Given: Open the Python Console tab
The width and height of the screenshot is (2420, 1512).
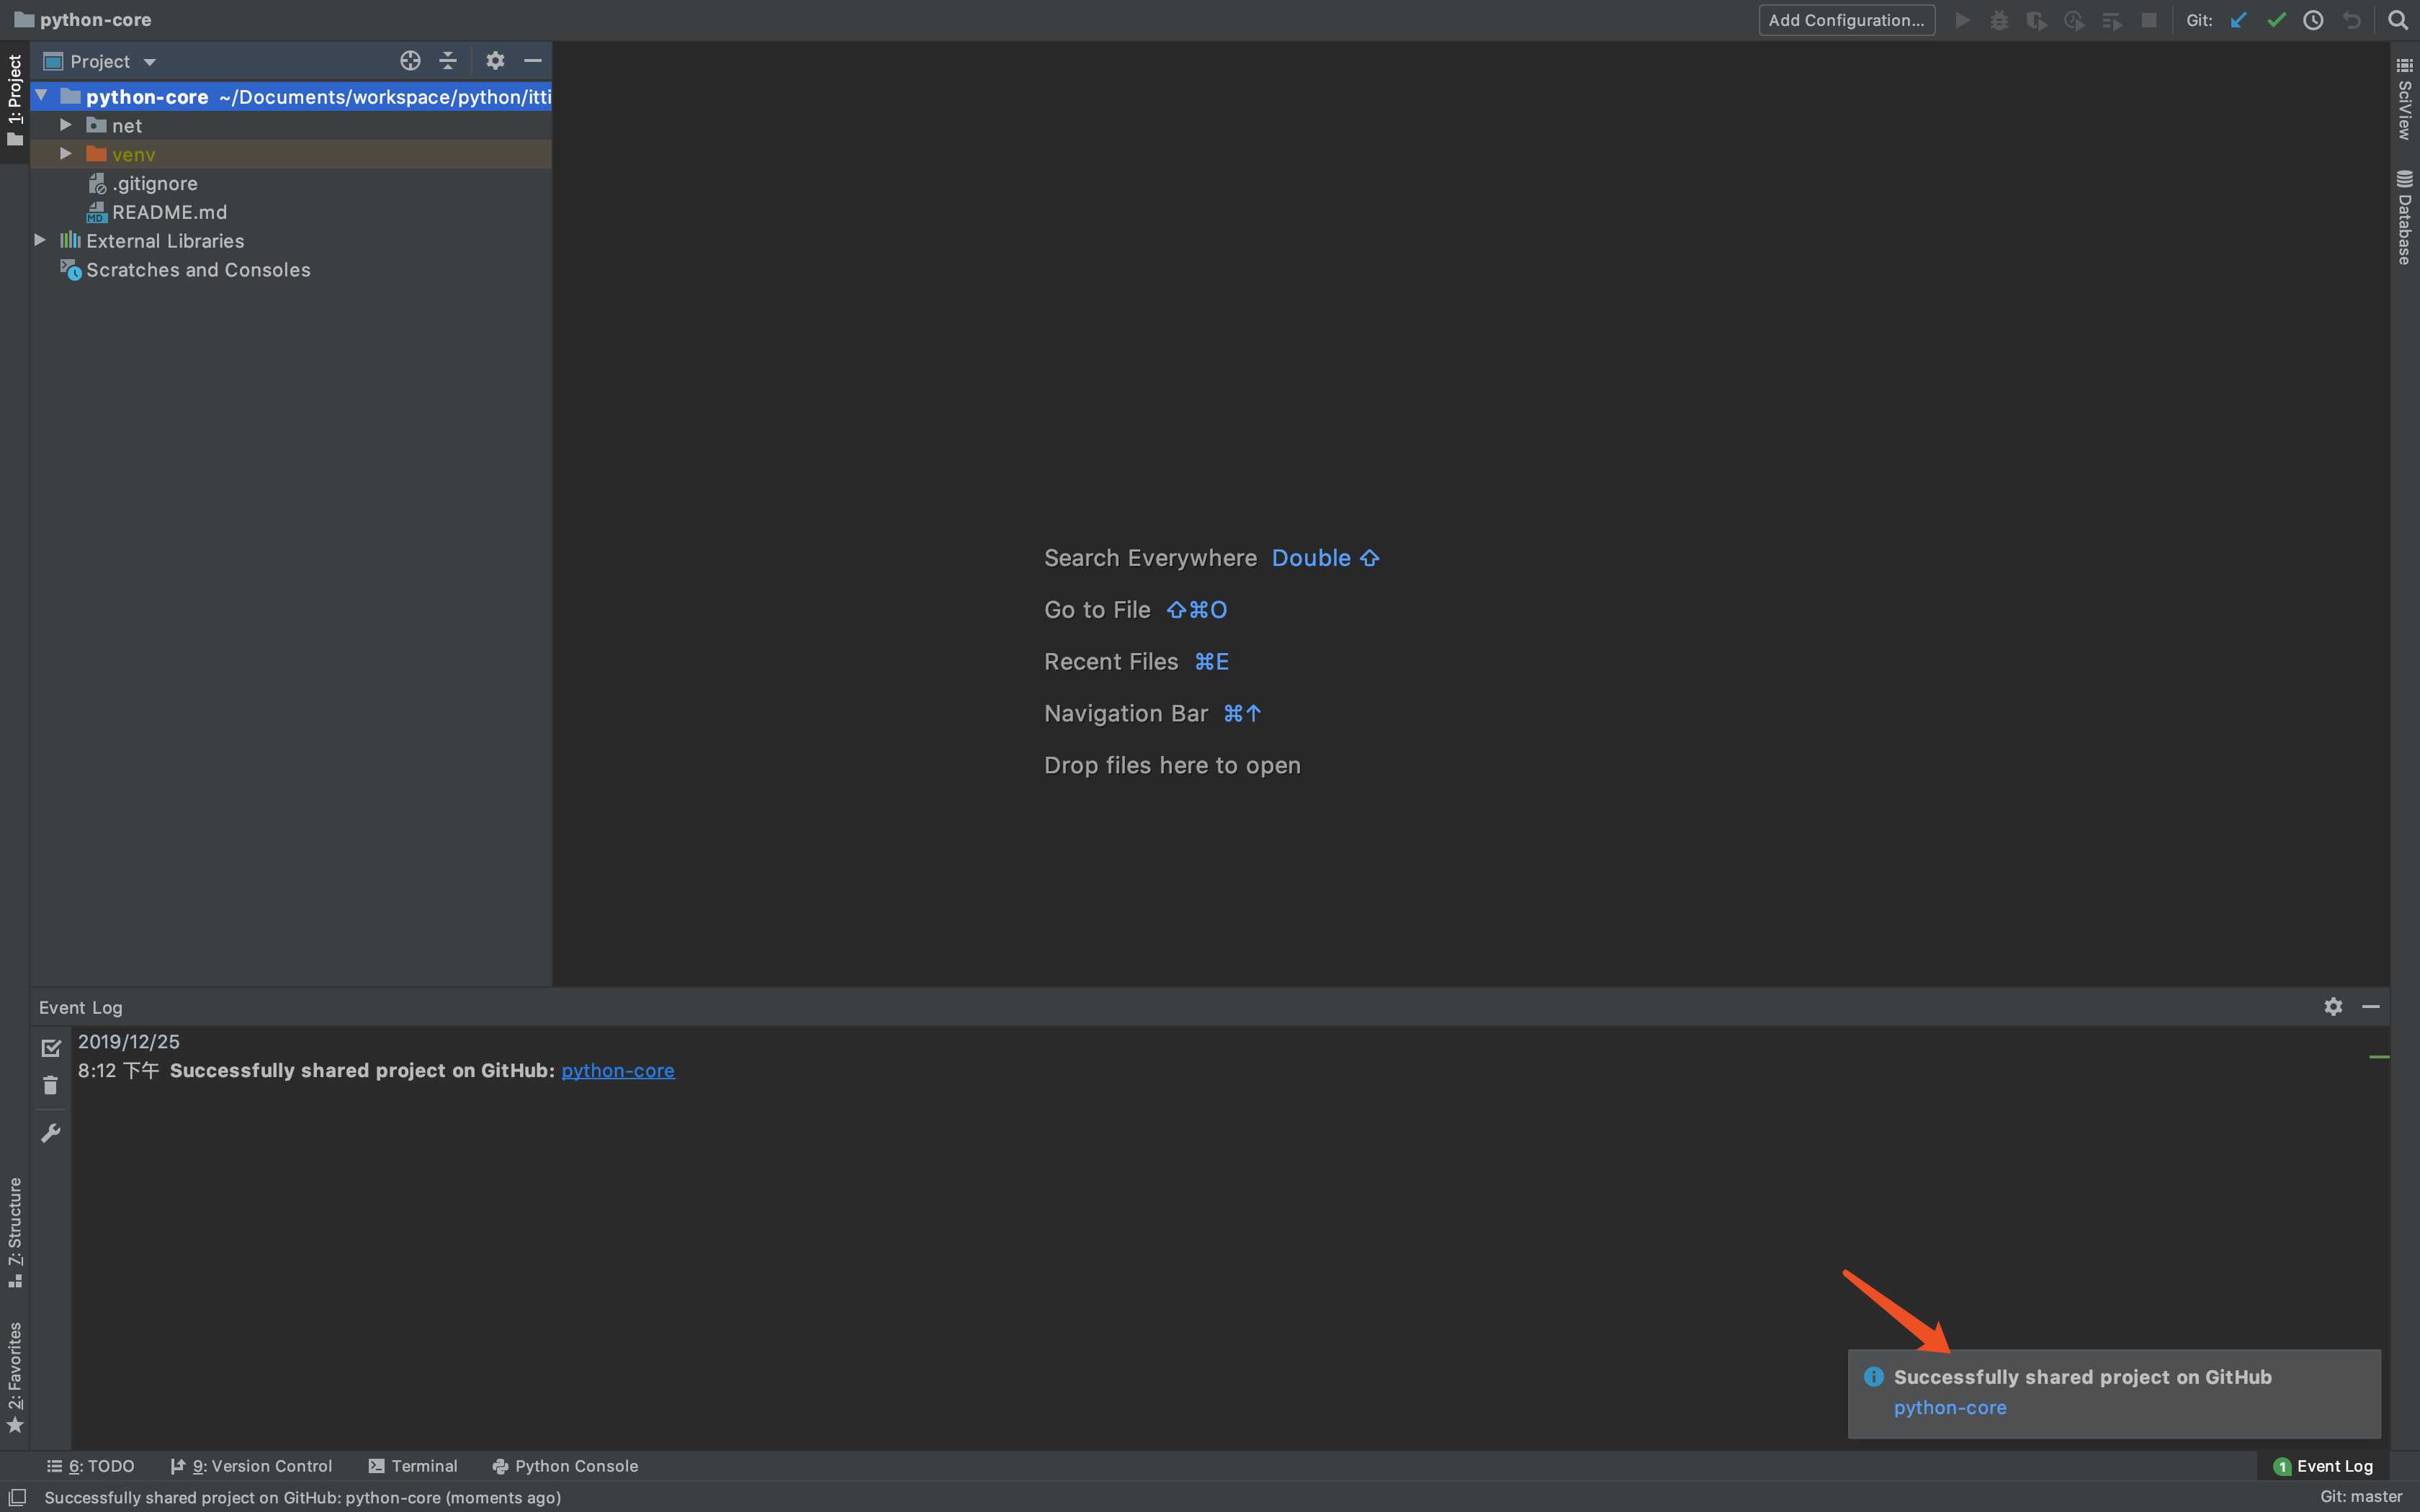Looking at the screenshot, I should 565,1466.
